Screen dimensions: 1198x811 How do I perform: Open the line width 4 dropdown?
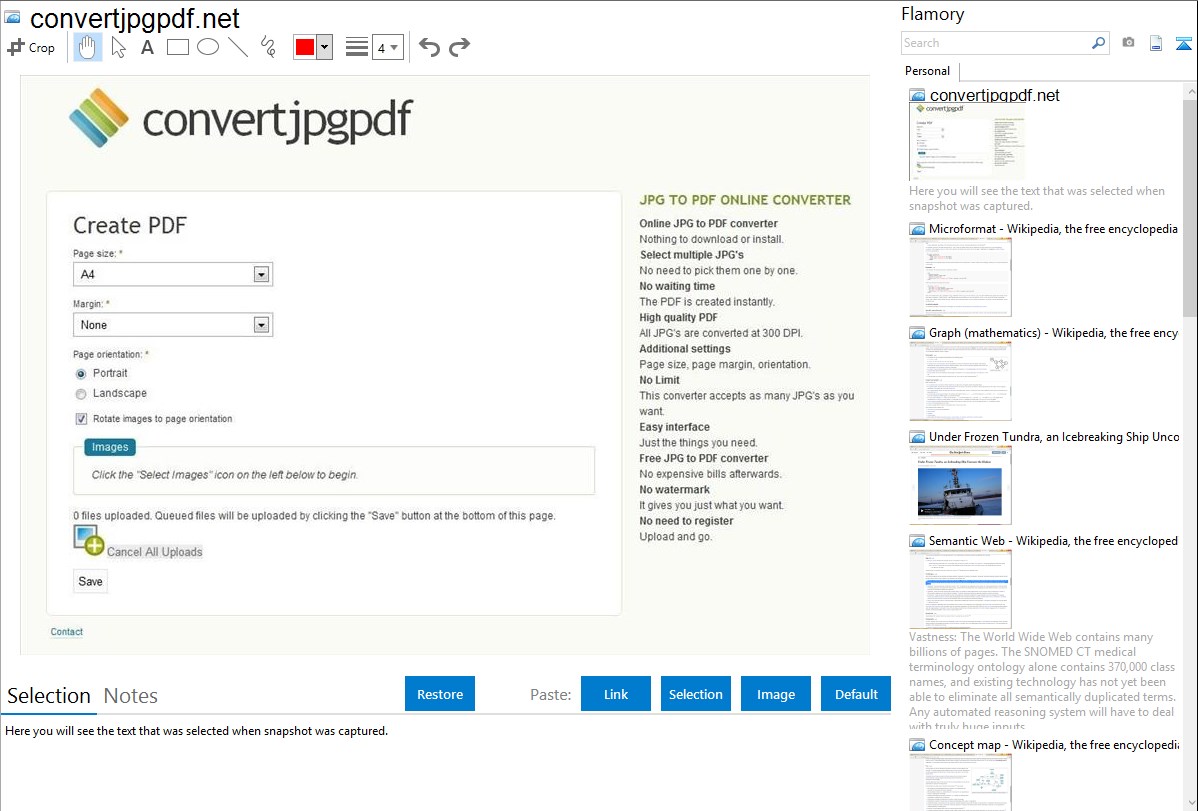coord(388,47)
